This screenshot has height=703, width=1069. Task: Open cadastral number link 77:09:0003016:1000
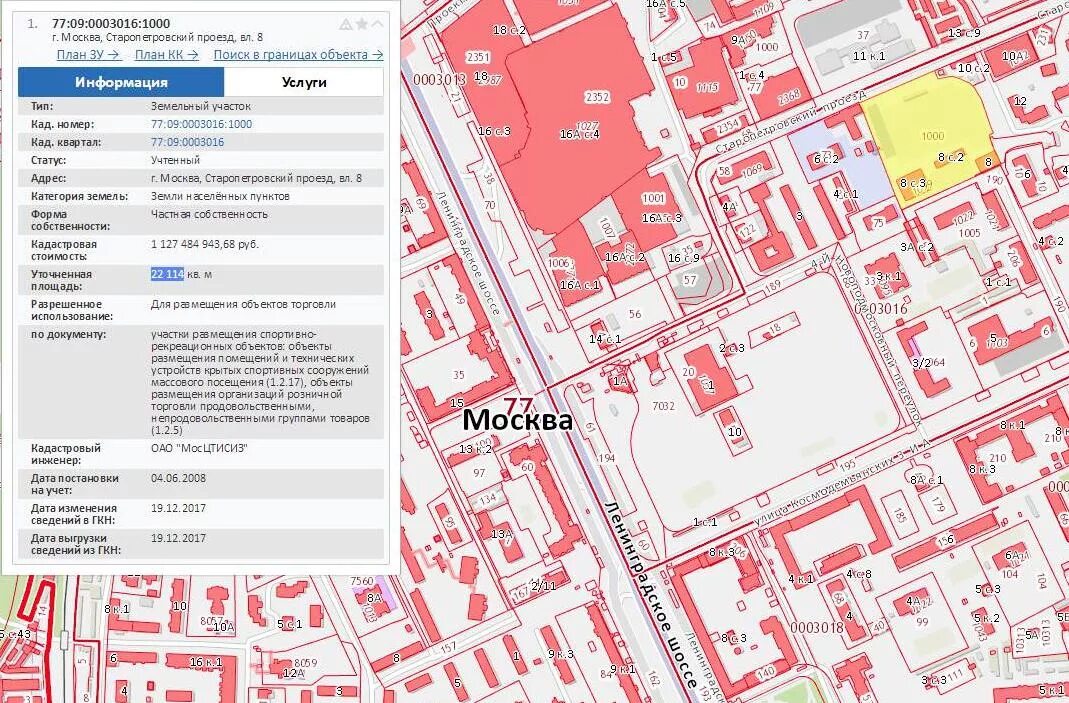click(201, 124)
